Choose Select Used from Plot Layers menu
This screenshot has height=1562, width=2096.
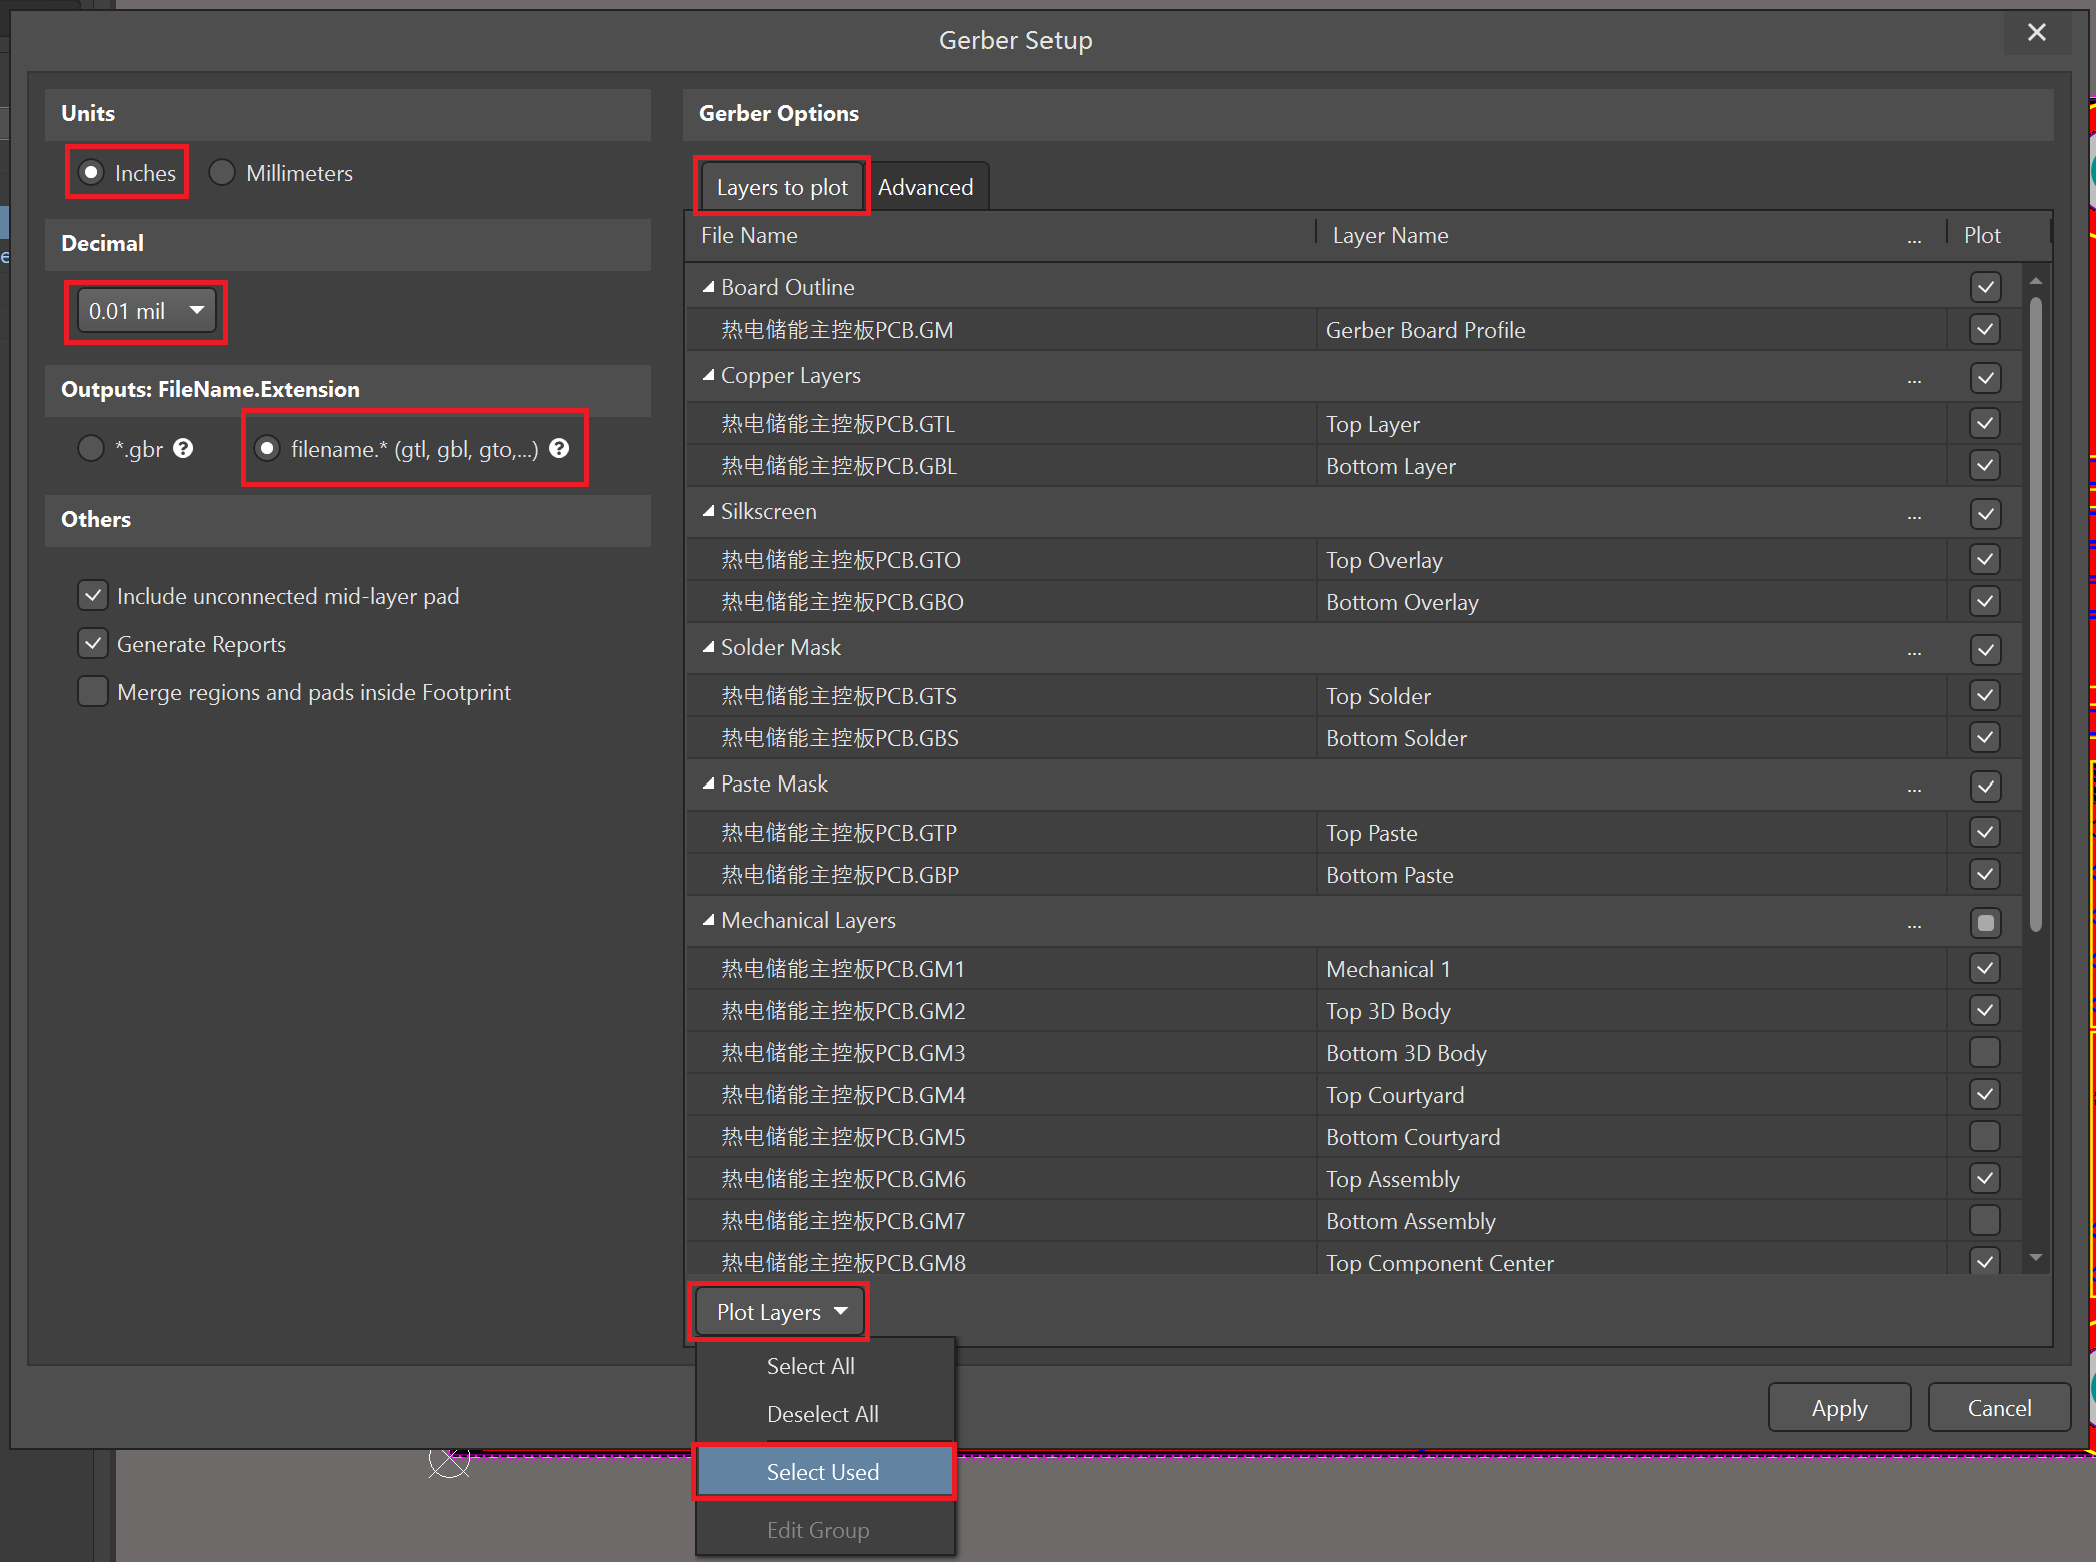click(823, 1471)
